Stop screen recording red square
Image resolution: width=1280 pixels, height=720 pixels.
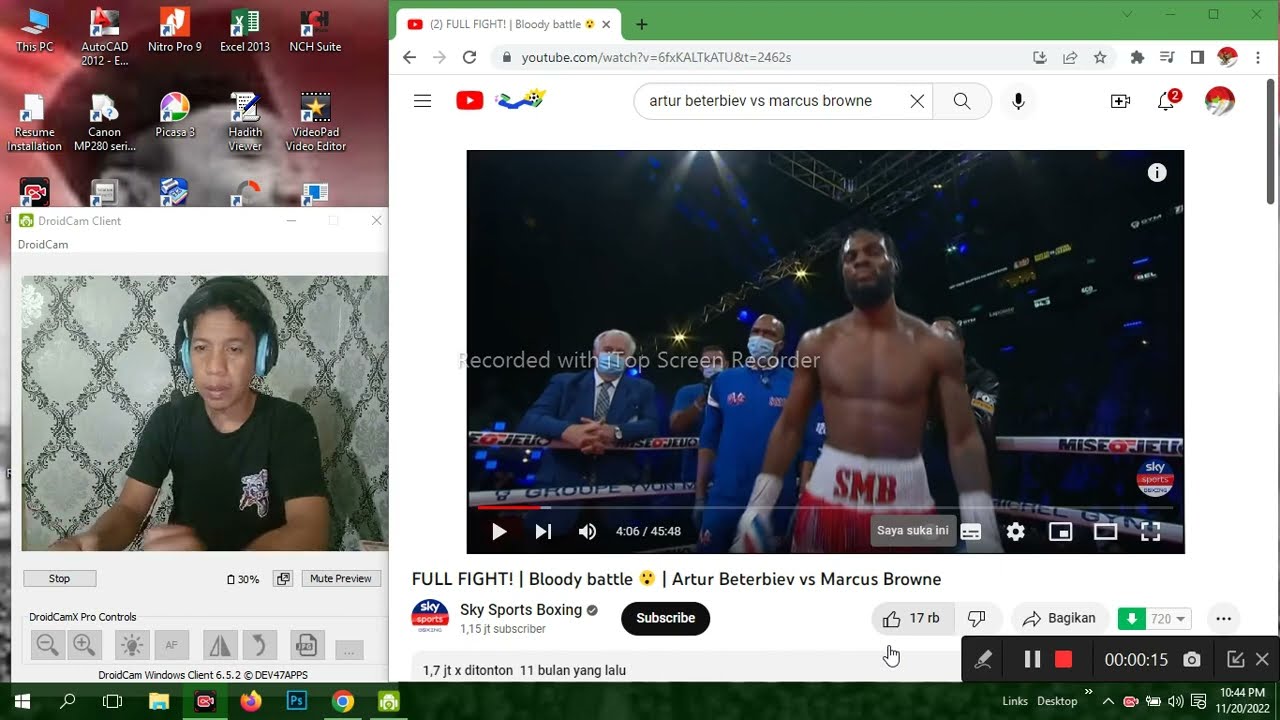click(1064, 660)
